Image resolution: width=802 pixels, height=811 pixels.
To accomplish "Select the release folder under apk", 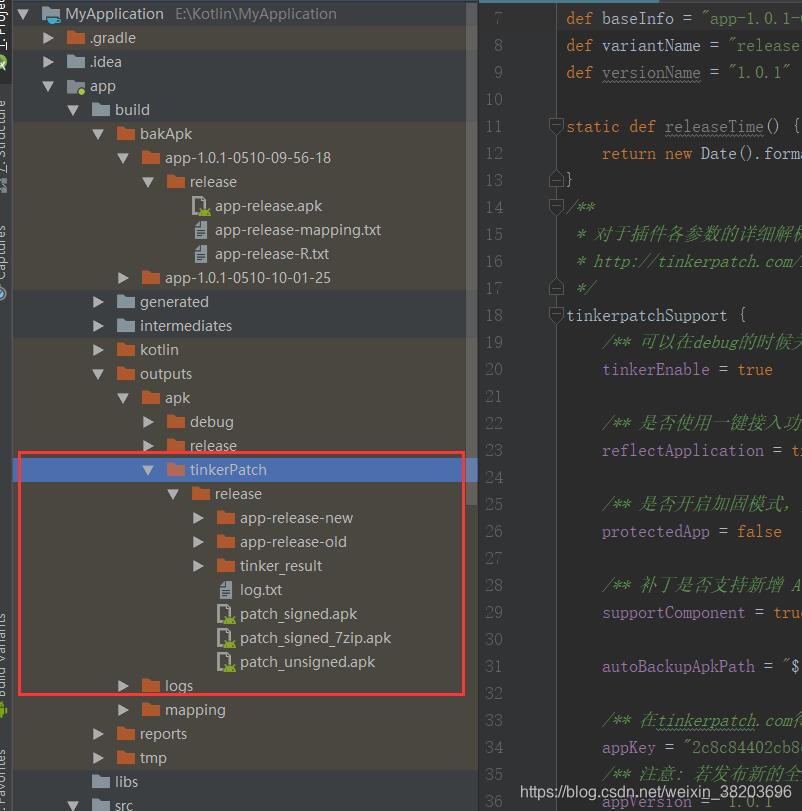I will (213, 445).
